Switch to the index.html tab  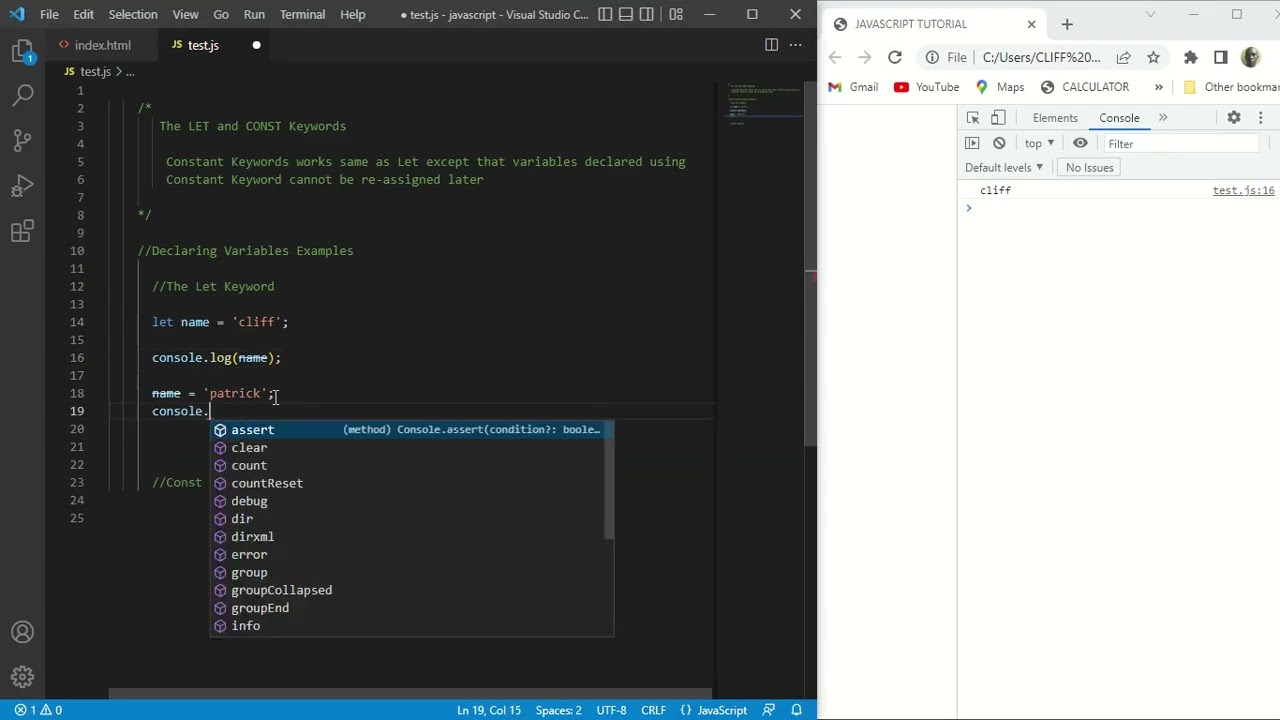102,45
